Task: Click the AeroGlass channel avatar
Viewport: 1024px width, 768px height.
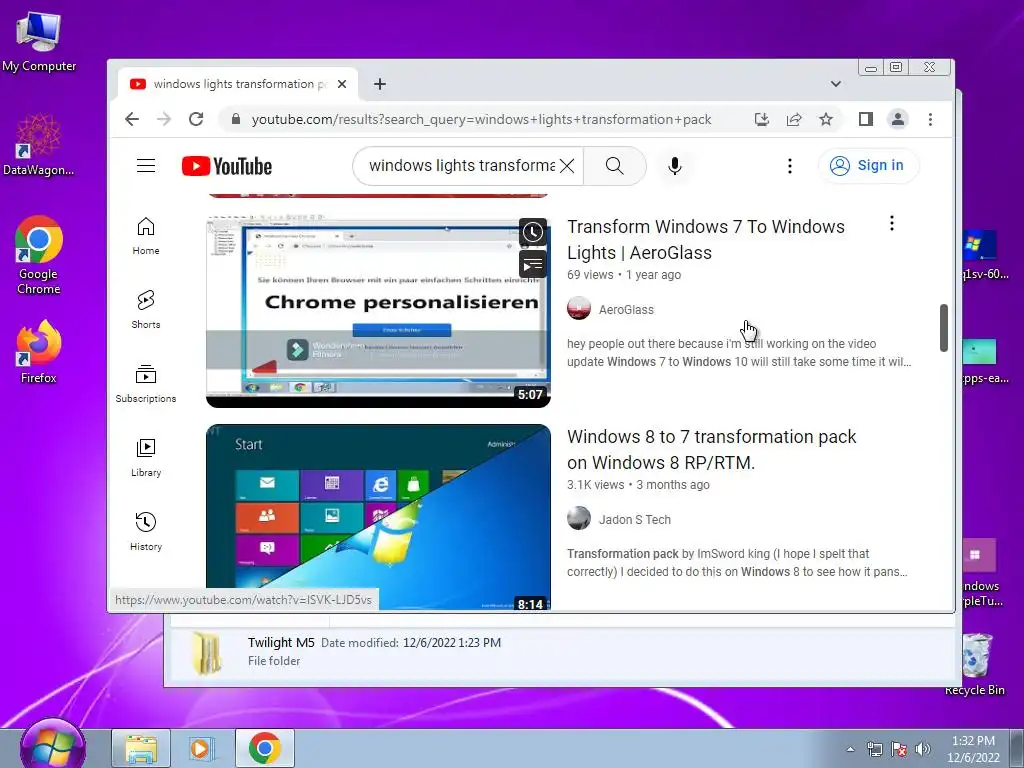Action: click(x=579, y=308)
